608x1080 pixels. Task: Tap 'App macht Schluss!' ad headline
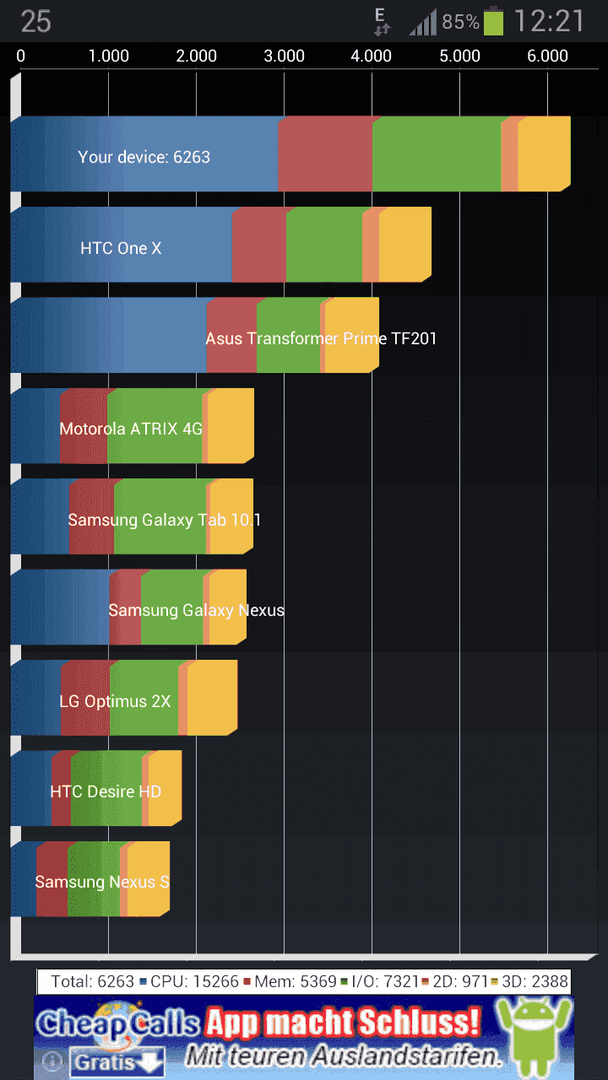(x=342, y=1021)
